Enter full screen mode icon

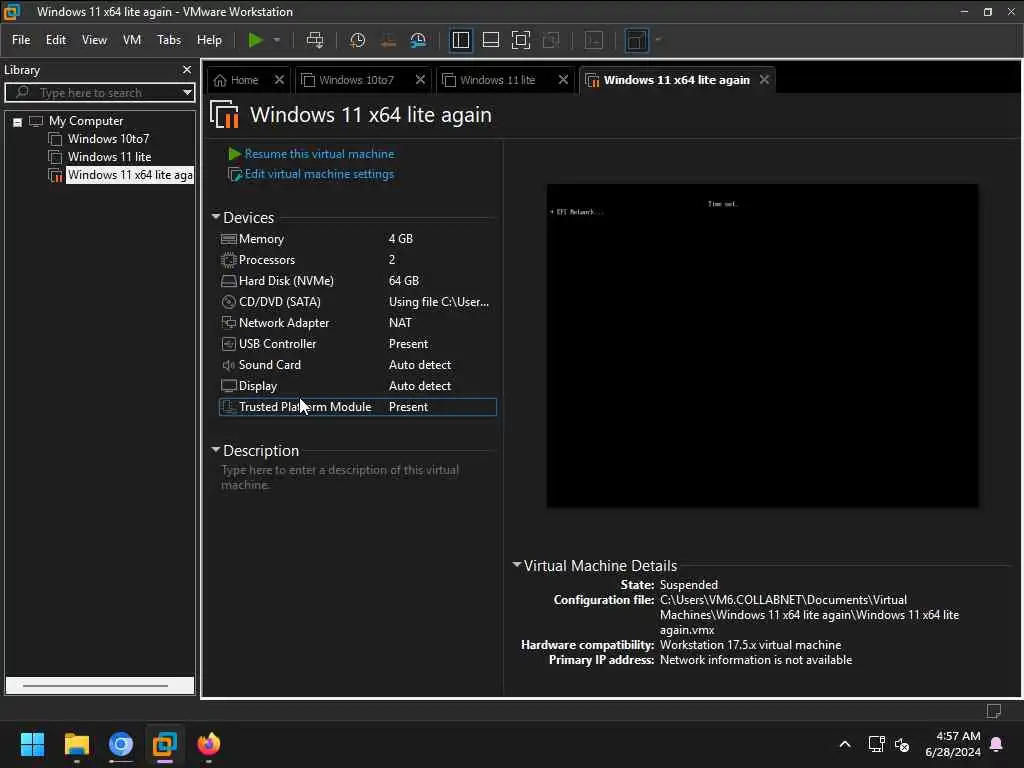coord(520,40)
